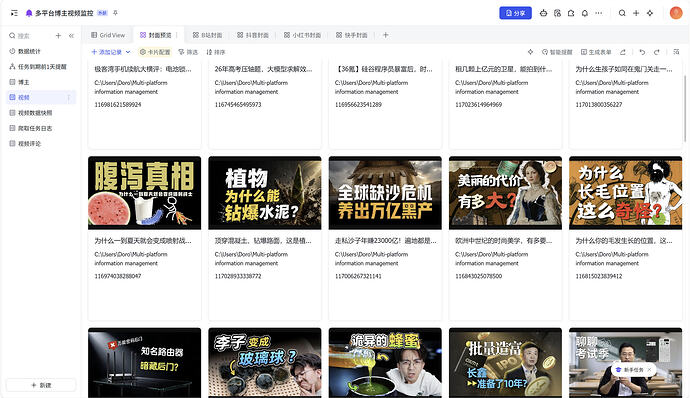Open the orange user avatar
This screenshot has width=690, height=398.
click(676, 13)
